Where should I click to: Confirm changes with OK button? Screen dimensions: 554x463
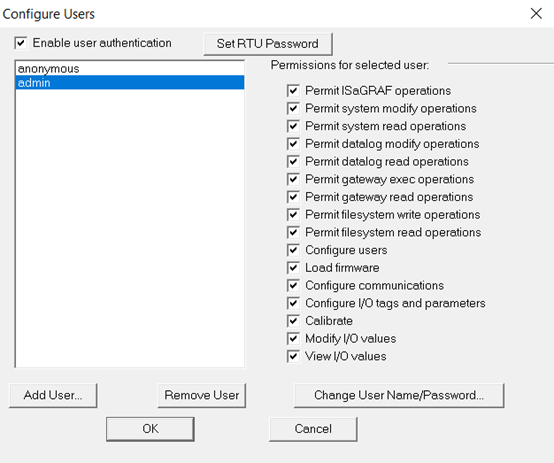coord(150,429)
